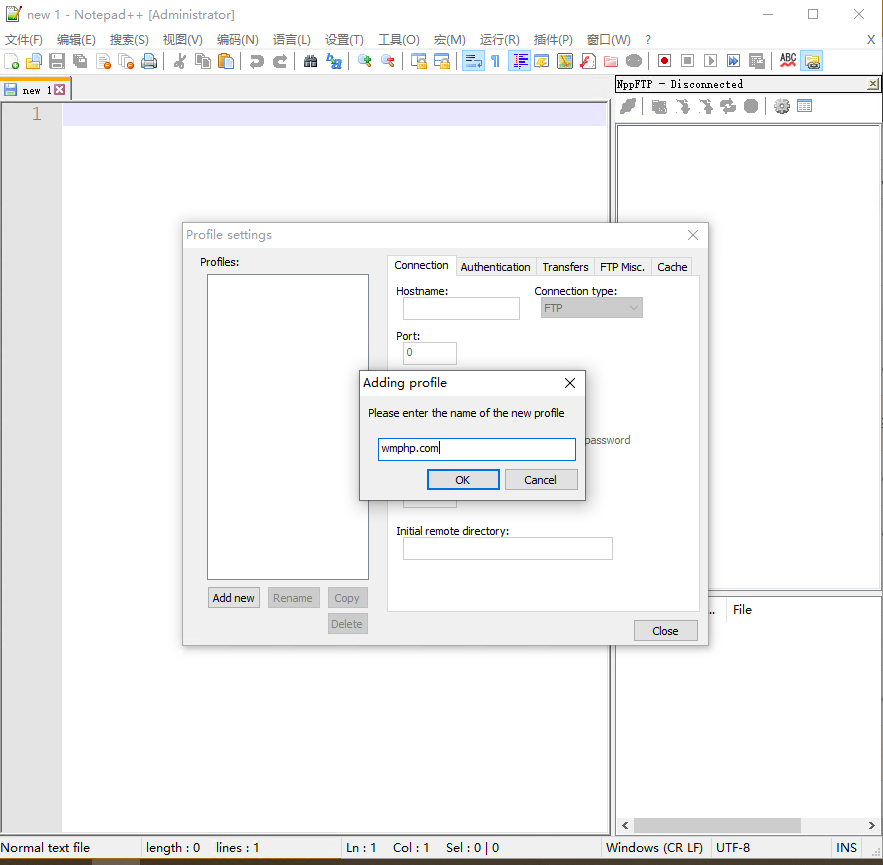The image size is (883, 865).
Task: Click the profile name input field
Action: tap(476, 449)
